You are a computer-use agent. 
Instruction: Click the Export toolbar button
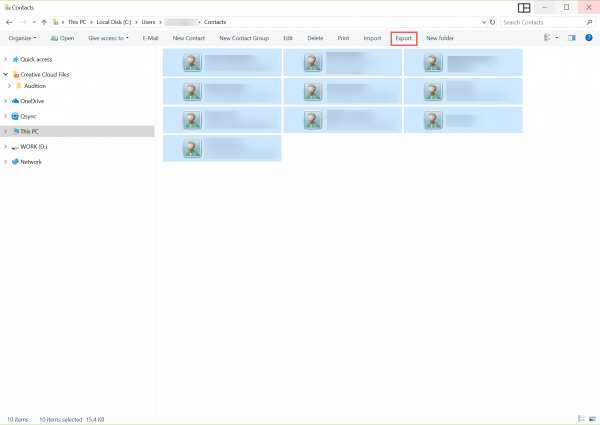404,38
